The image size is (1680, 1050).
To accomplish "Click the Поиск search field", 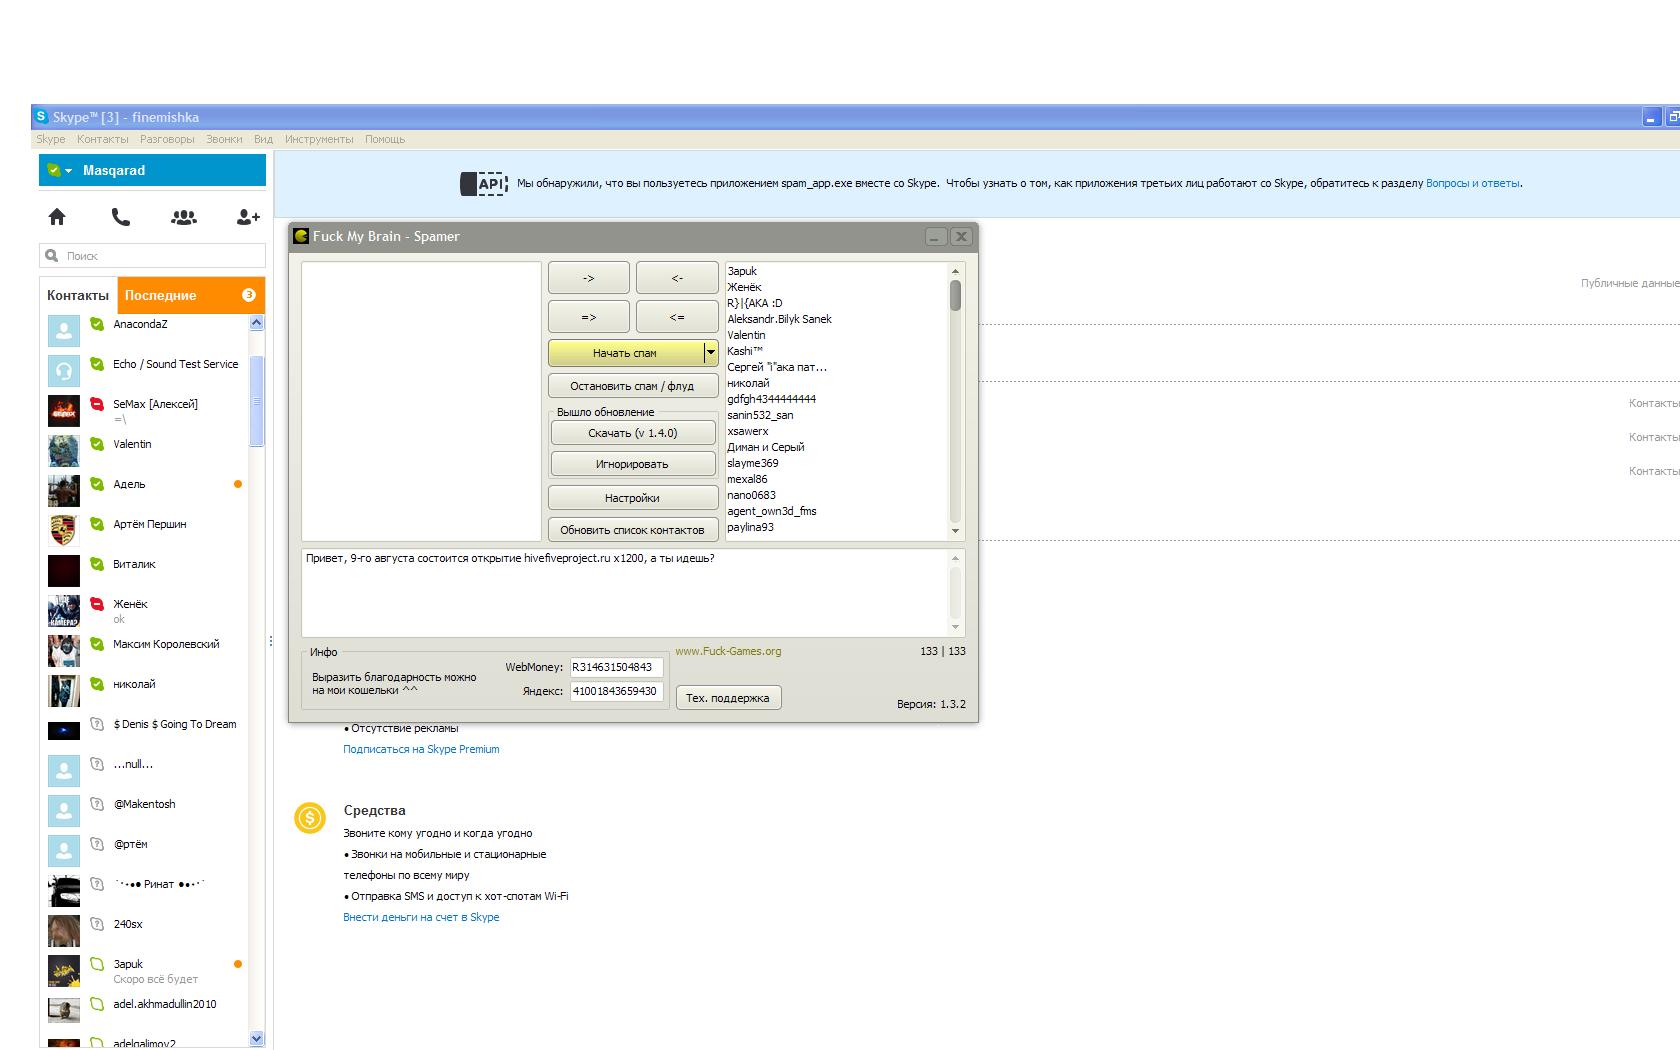I will click(153, 256).
